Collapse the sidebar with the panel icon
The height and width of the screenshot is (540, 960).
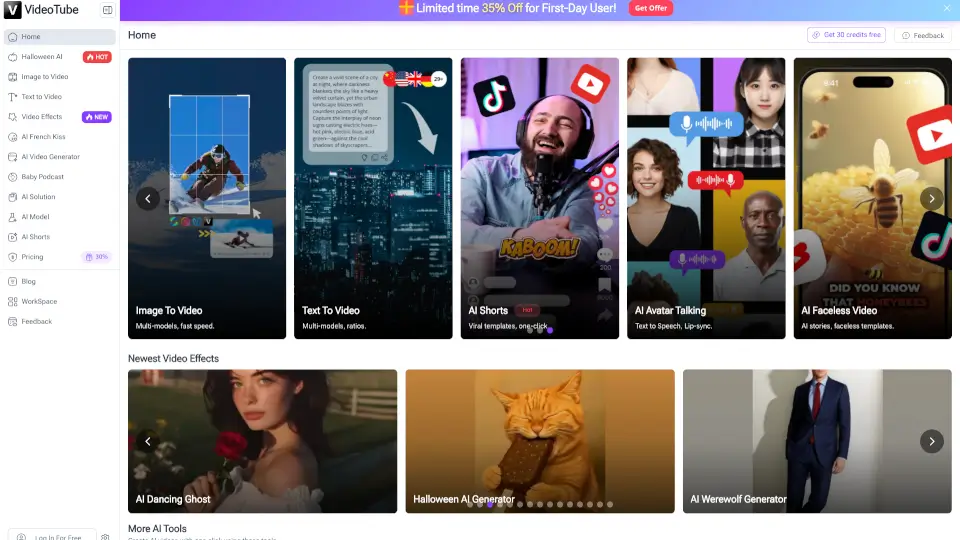pos(107,10)
